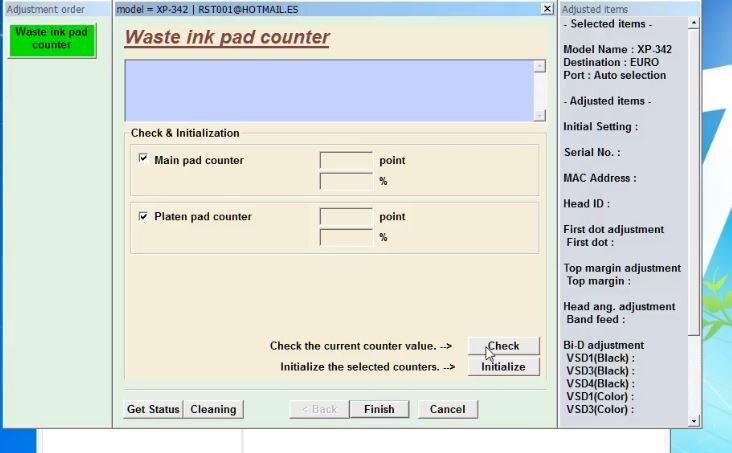
Task: Click 'Head ID :' label
Action: point(586,204)
